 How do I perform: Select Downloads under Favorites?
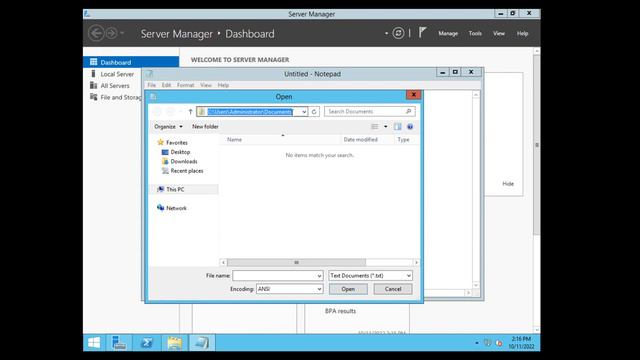[x=184, y=161]
